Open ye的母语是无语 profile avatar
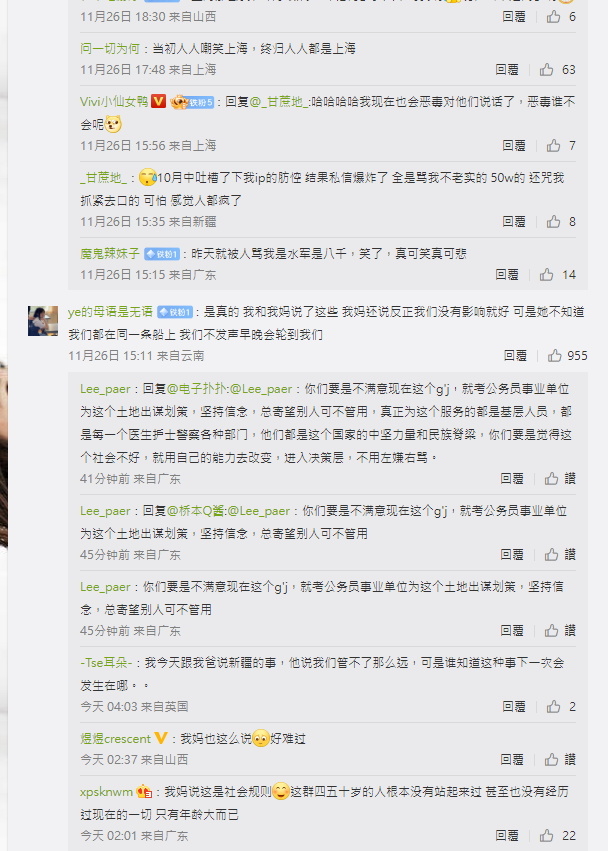Viewport: 608px width, 851px height. pos(43,321)
